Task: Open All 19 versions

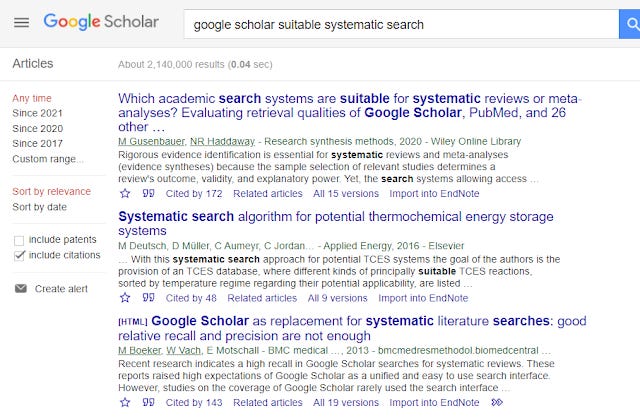Action: (x=346, y=402)
